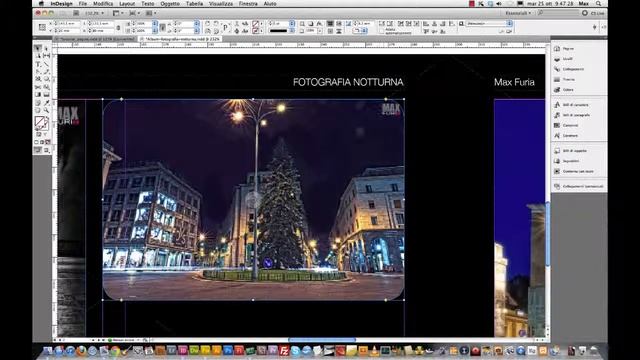
Task: Click the stroke weight field
Action: click(280, 24)
